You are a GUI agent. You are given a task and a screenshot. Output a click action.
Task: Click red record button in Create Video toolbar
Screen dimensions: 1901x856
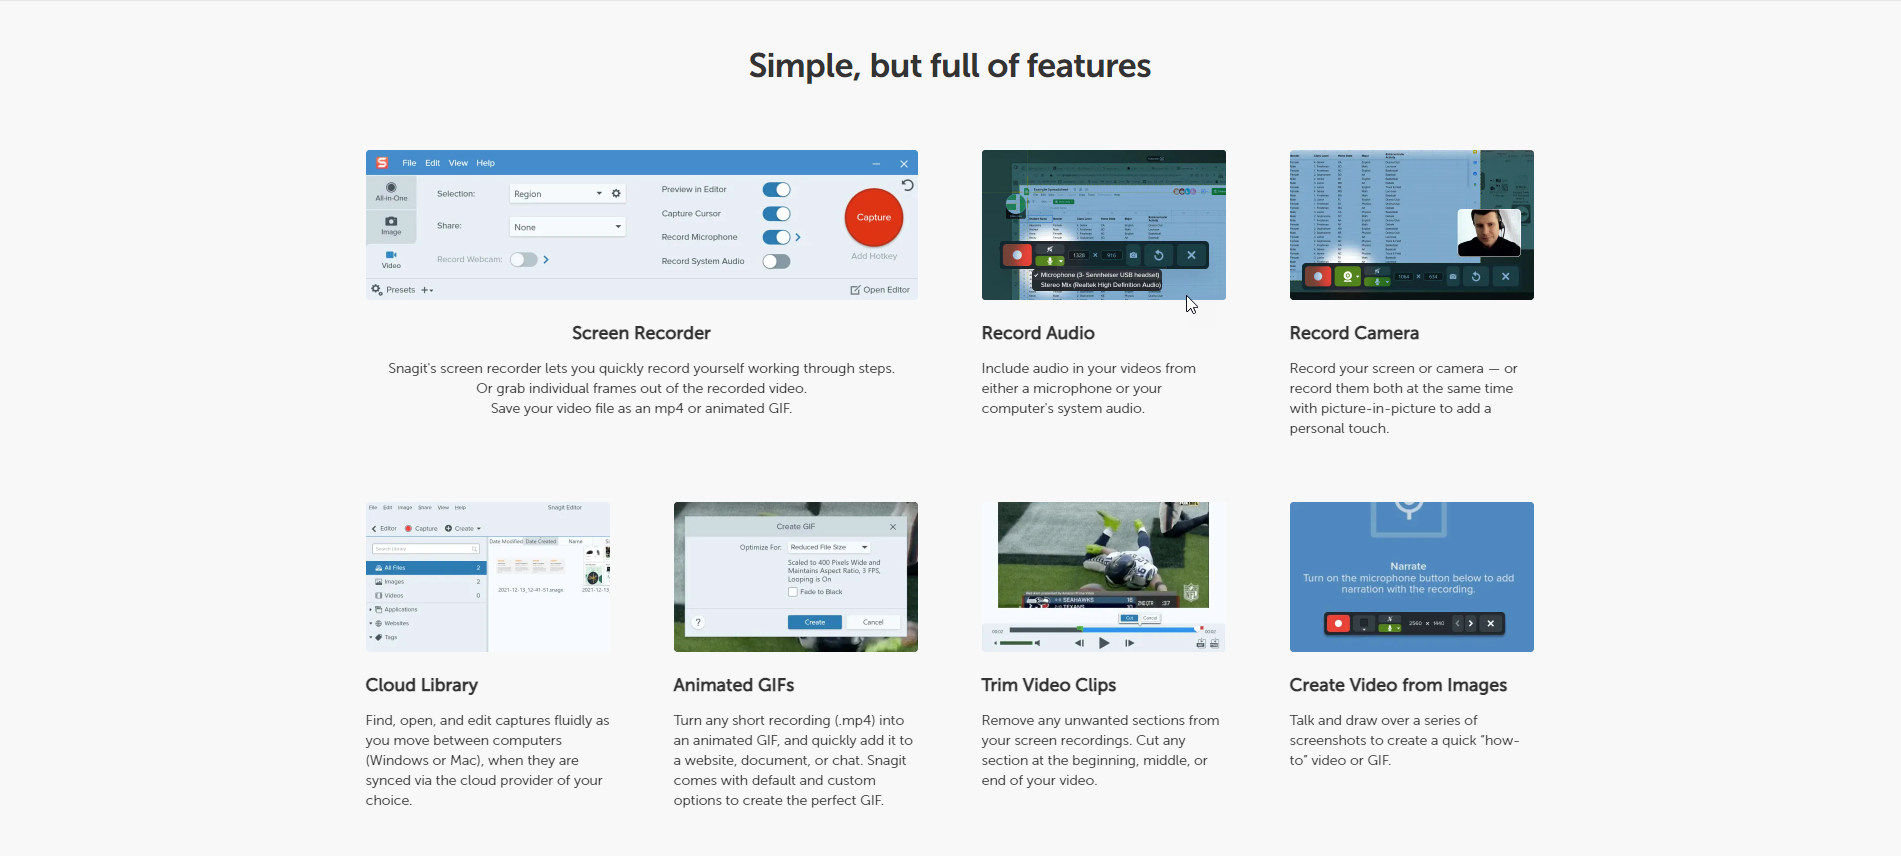(x=1338, y=623)
